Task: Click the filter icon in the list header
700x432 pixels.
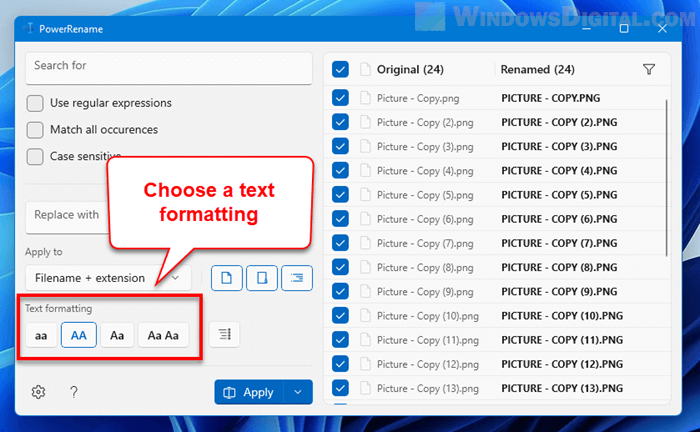Action: [649, 70]
